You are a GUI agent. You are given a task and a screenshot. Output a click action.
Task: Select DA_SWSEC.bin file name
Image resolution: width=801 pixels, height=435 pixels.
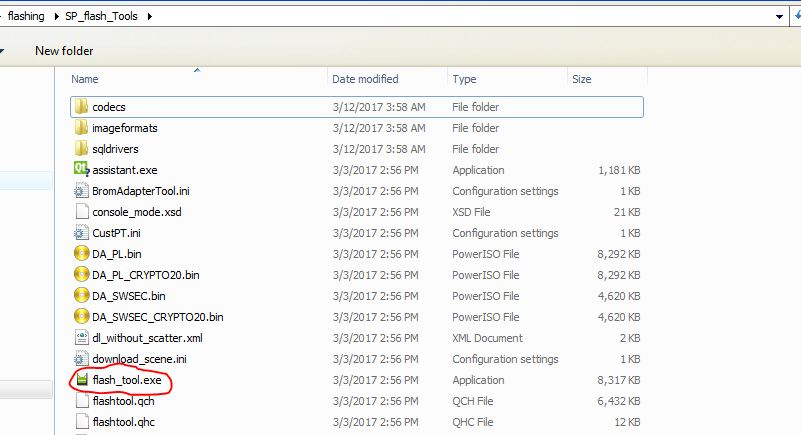129,296
